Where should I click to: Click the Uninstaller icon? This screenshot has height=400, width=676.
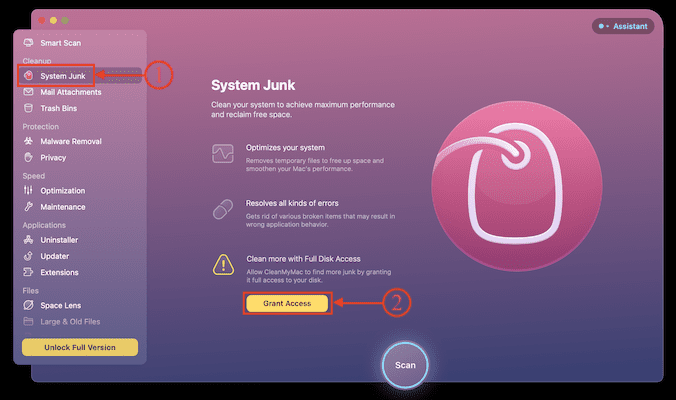(28, 240)
